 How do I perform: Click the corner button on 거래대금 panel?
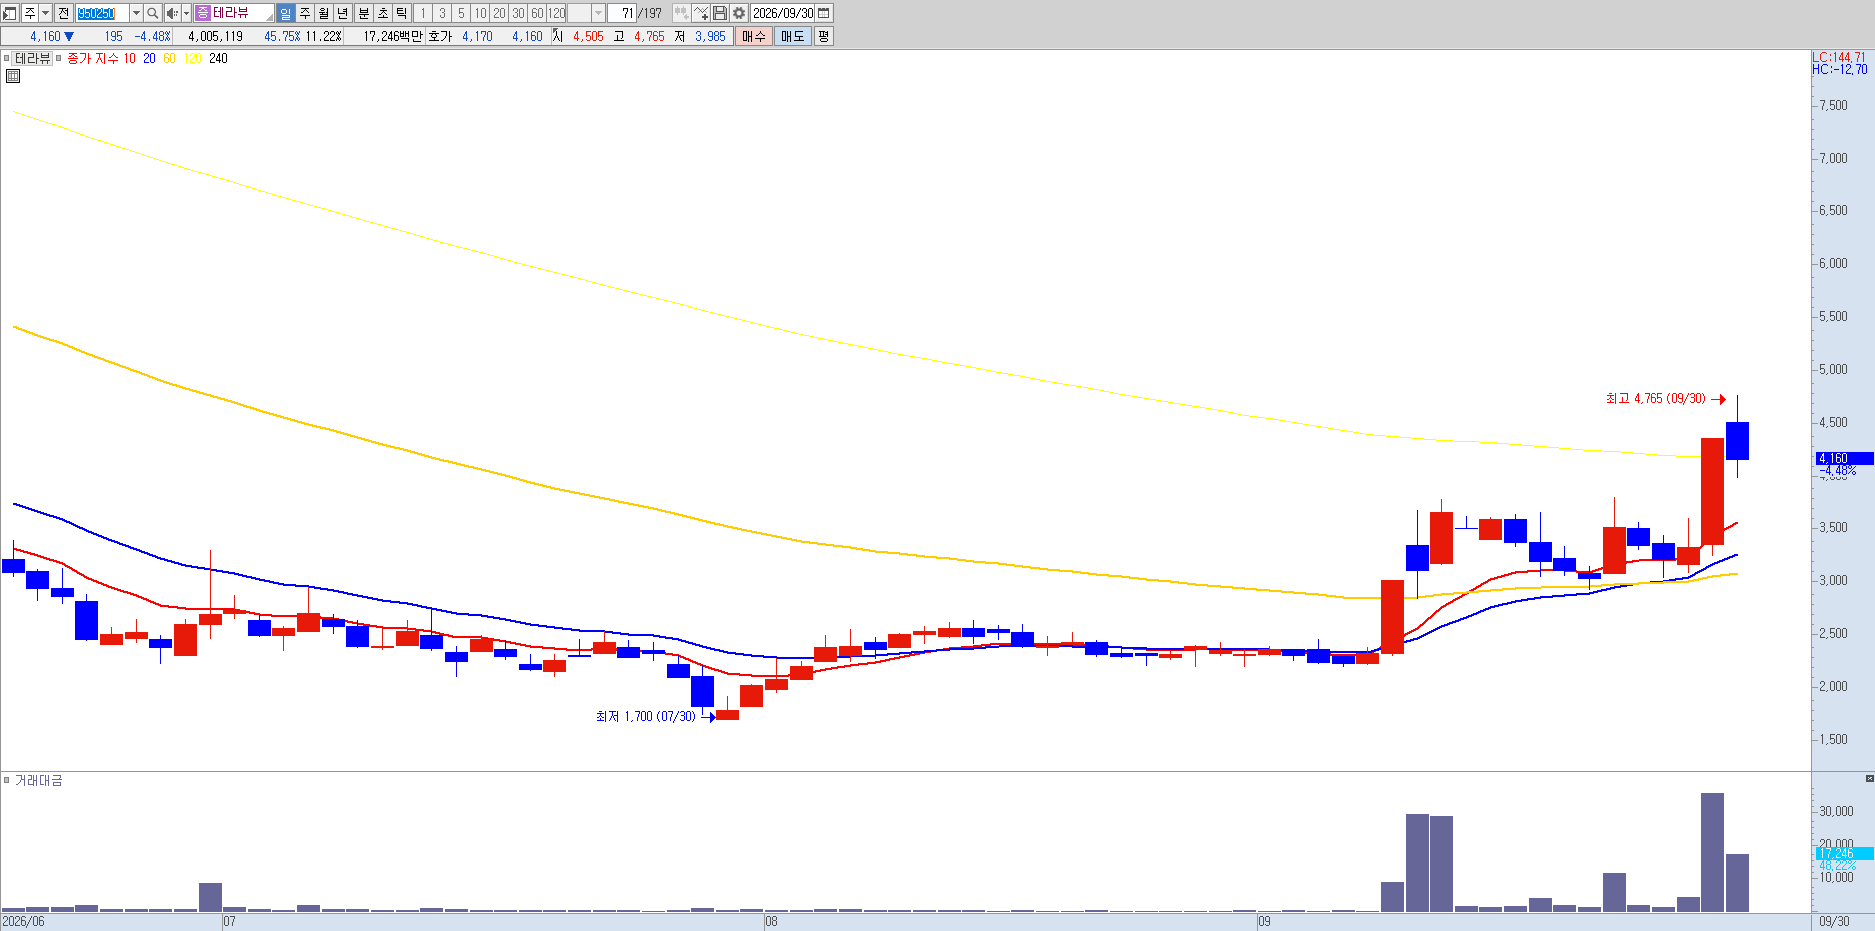coord(1869,778)
